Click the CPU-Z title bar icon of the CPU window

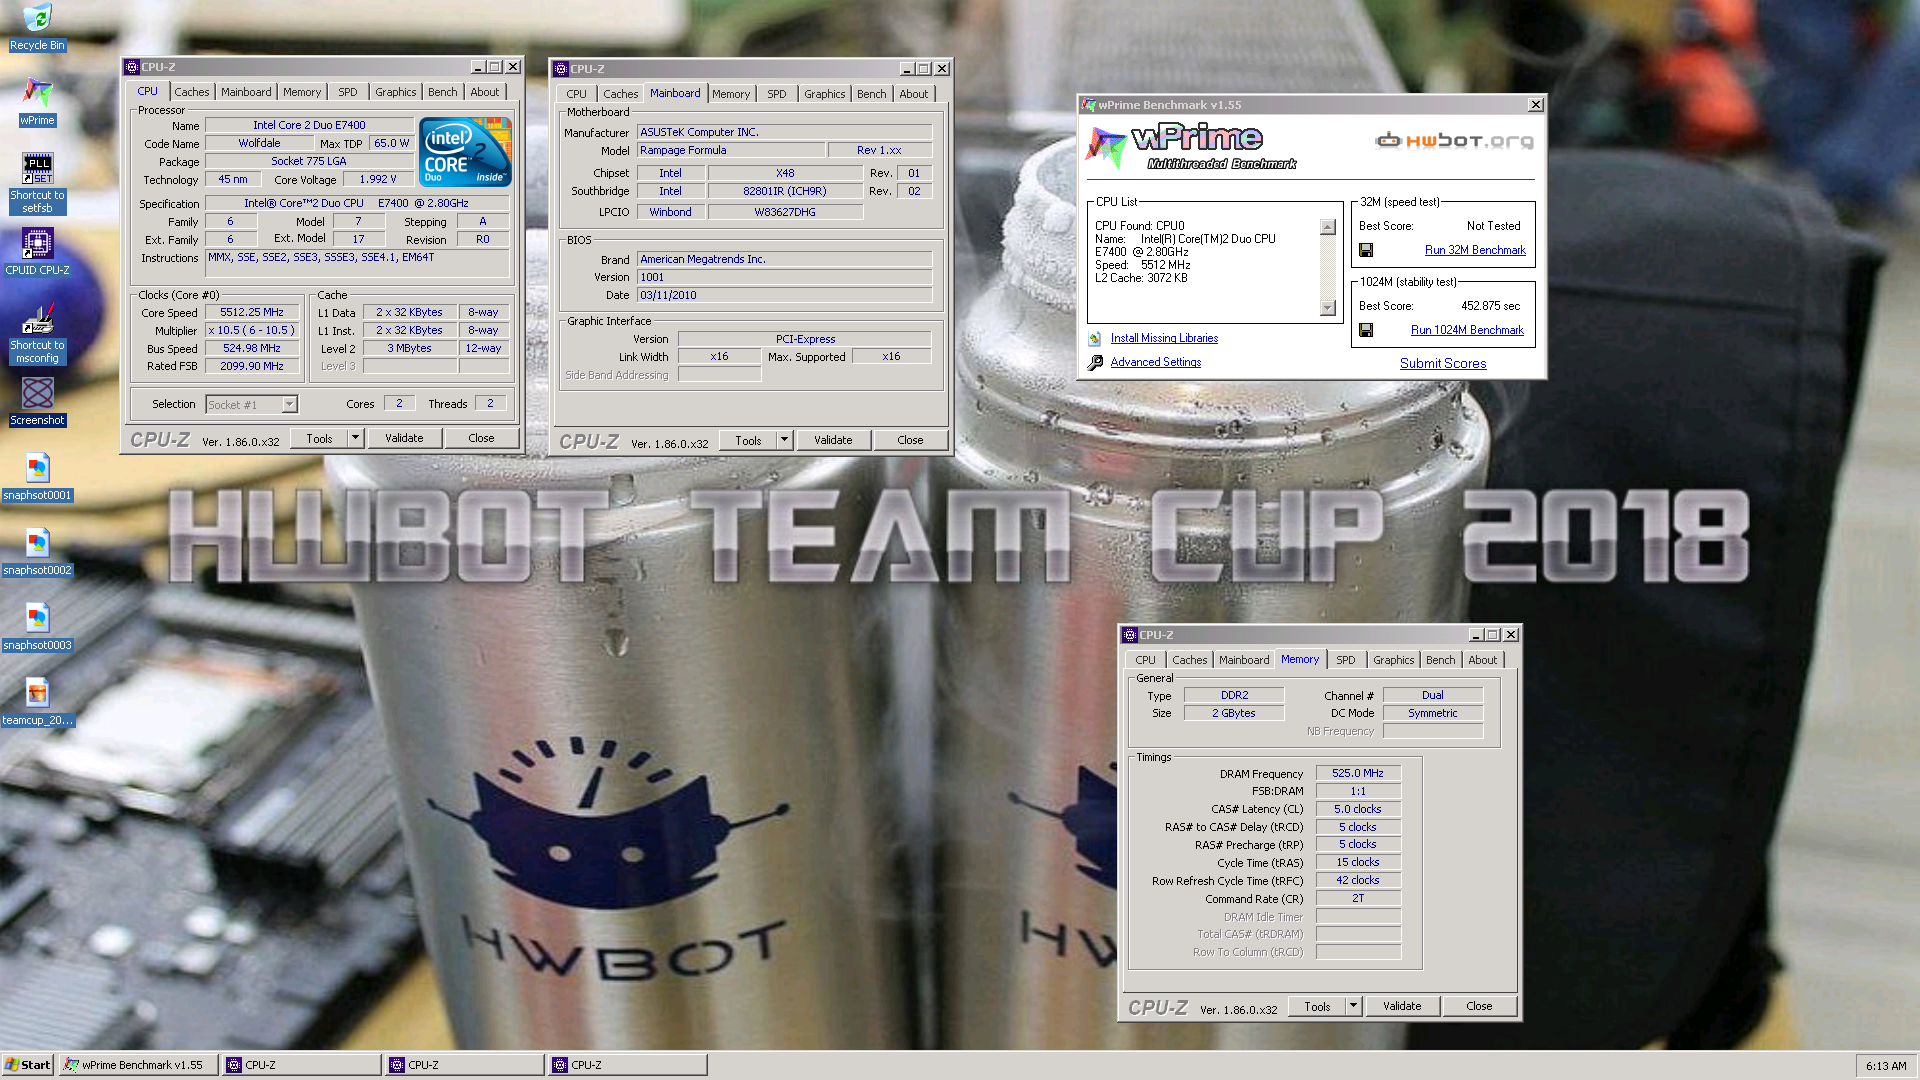tap(131, 67)
